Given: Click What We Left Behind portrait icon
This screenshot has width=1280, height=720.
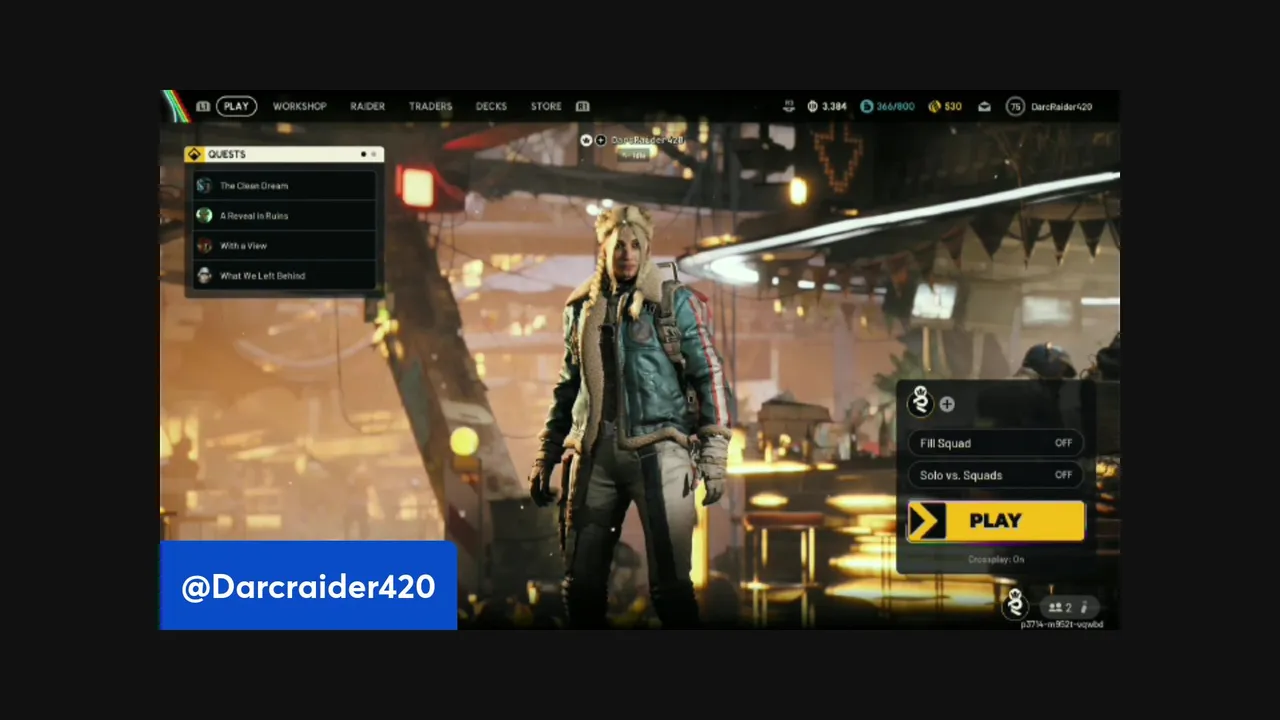Looking at the screenshot, I should pos(204,275).
